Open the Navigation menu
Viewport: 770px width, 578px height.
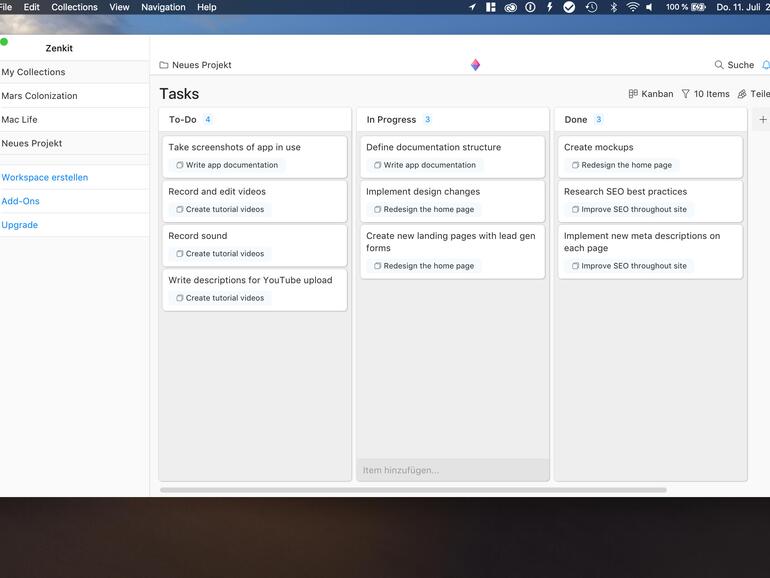click(164, 7)
